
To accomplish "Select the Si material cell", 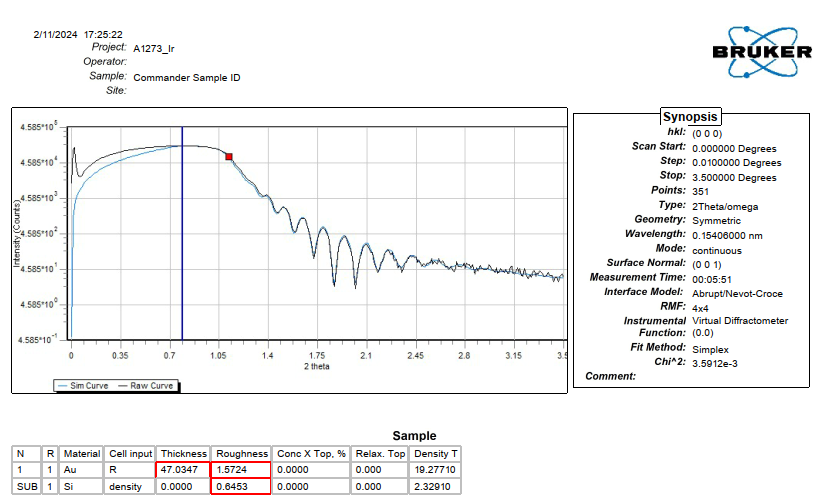I will click(81, 485).
